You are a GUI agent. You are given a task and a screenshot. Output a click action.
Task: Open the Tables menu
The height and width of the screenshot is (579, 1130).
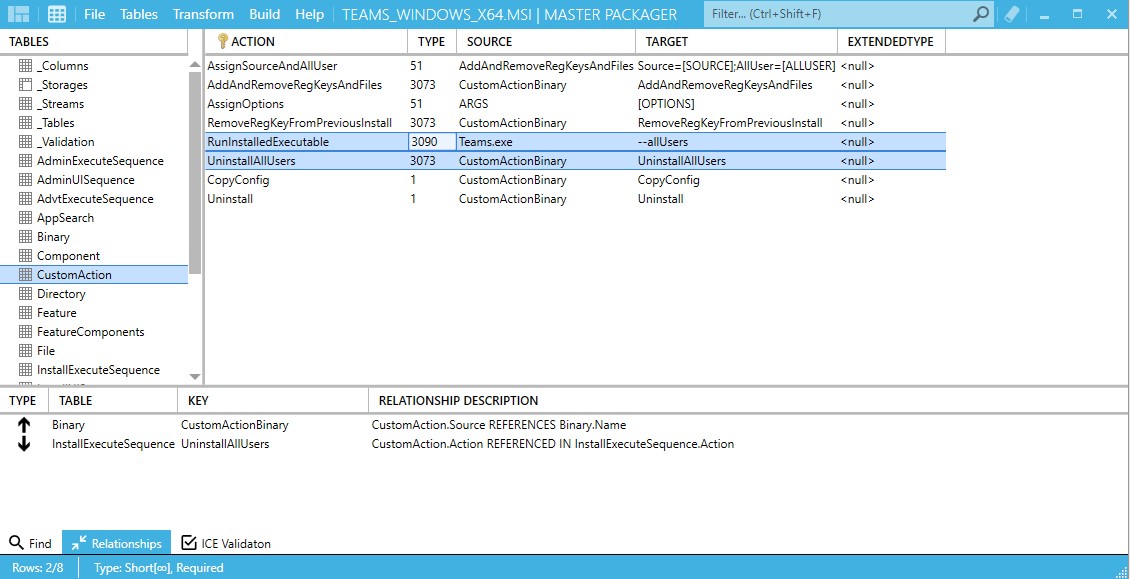click(x=138, y=14)
